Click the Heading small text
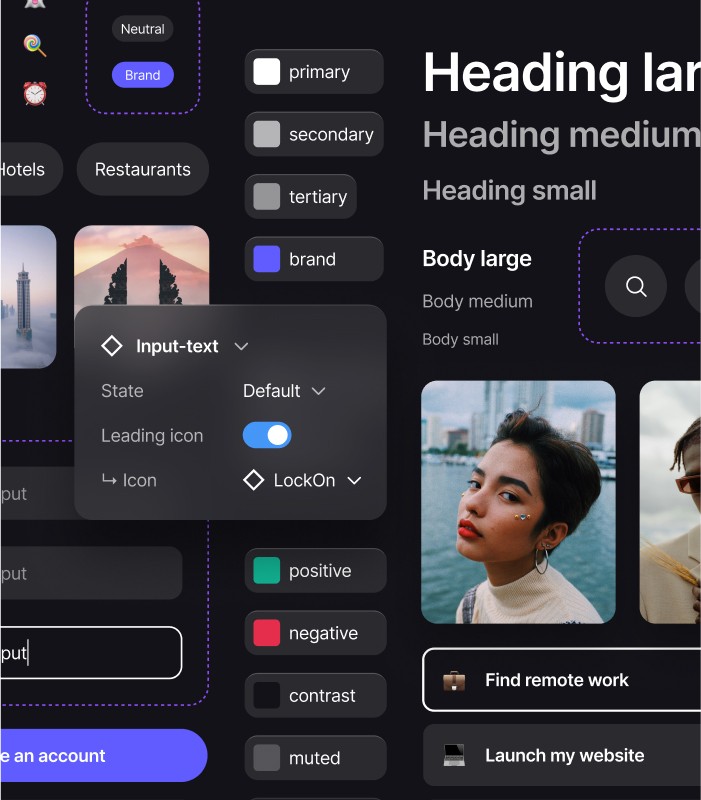The width and height of the screenshot is (701, 800). point(509,191)
